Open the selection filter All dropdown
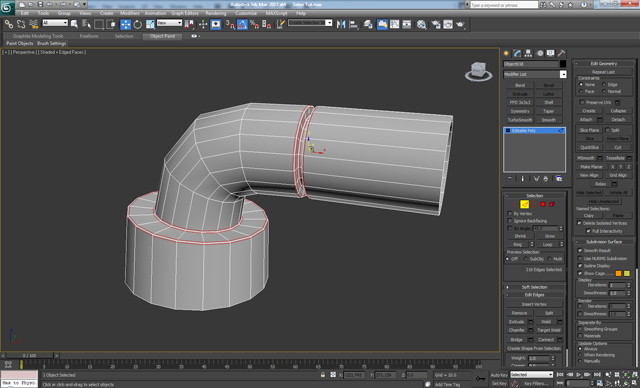 55,23
